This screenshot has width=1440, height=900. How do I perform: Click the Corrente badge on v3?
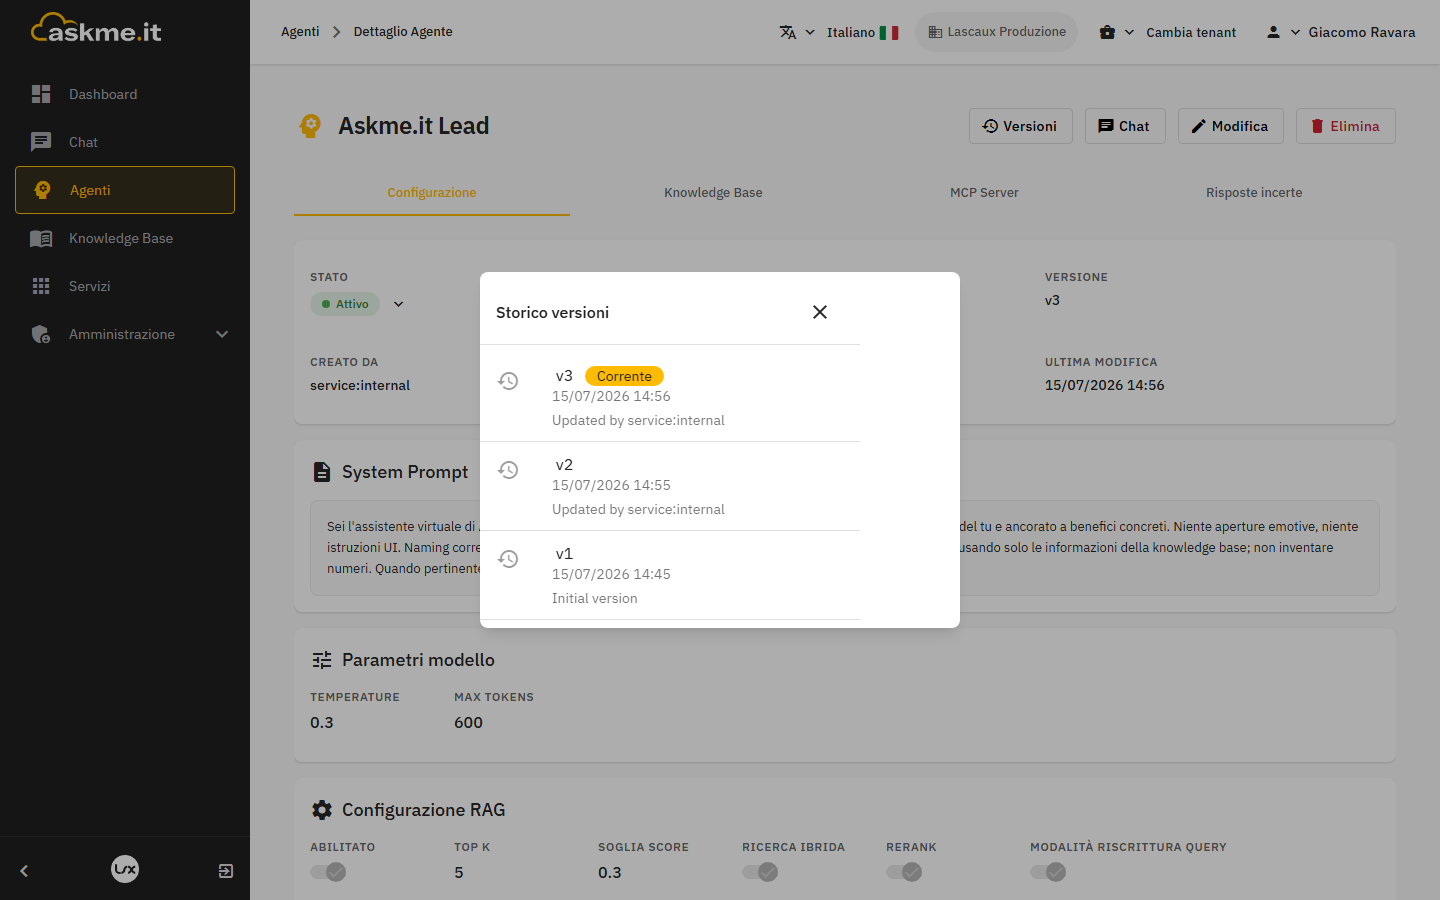624,376
